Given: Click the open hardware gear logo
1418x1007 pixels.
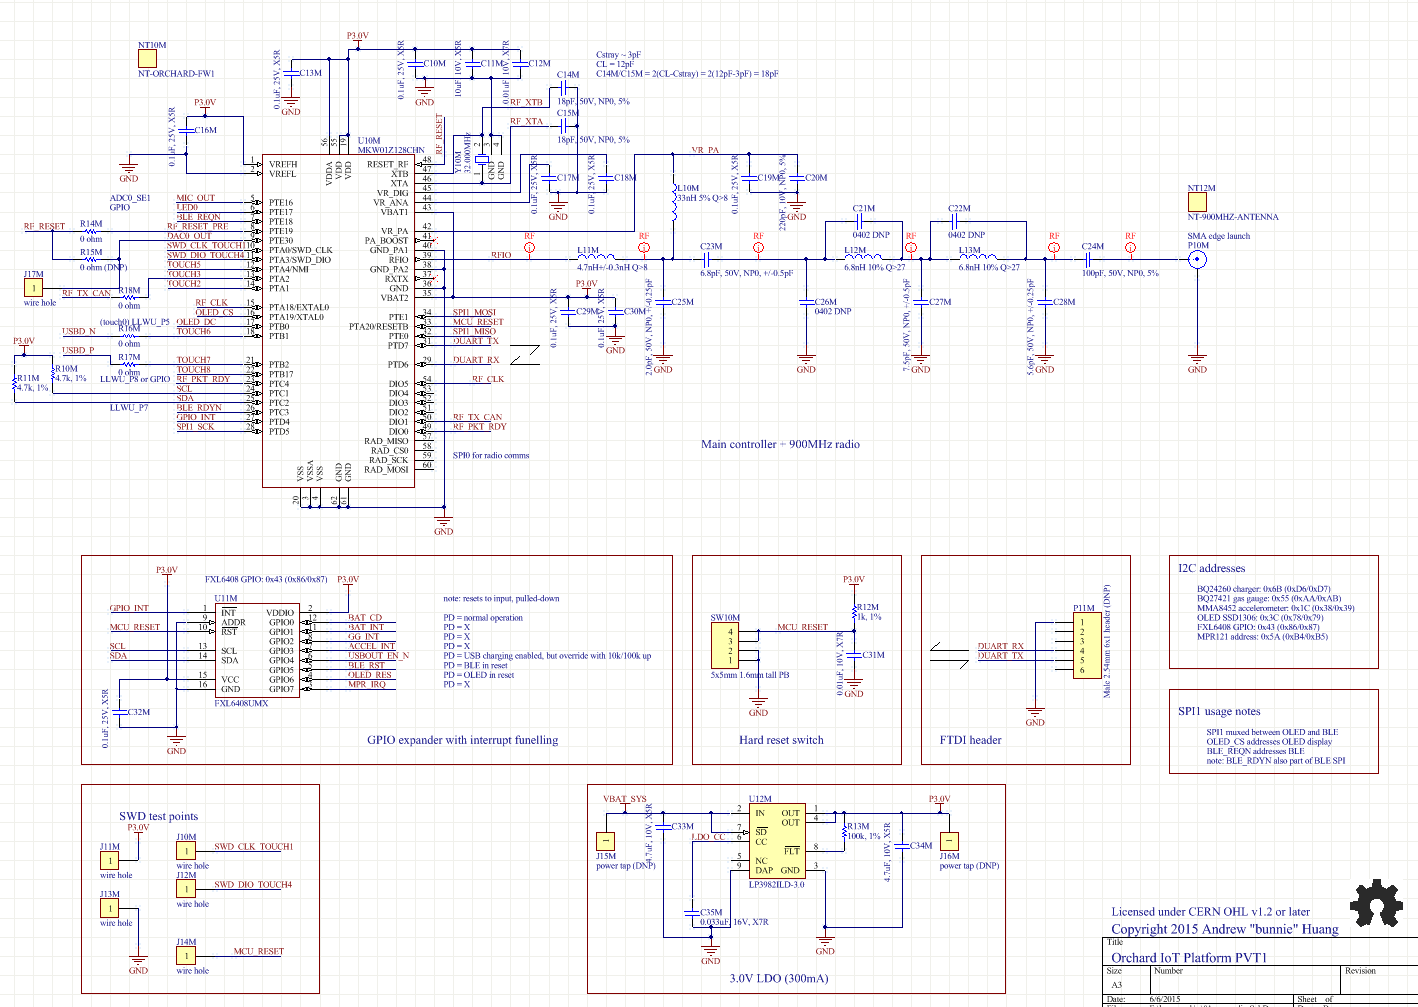Looking at the screenshot, I should pos(1377,904).
